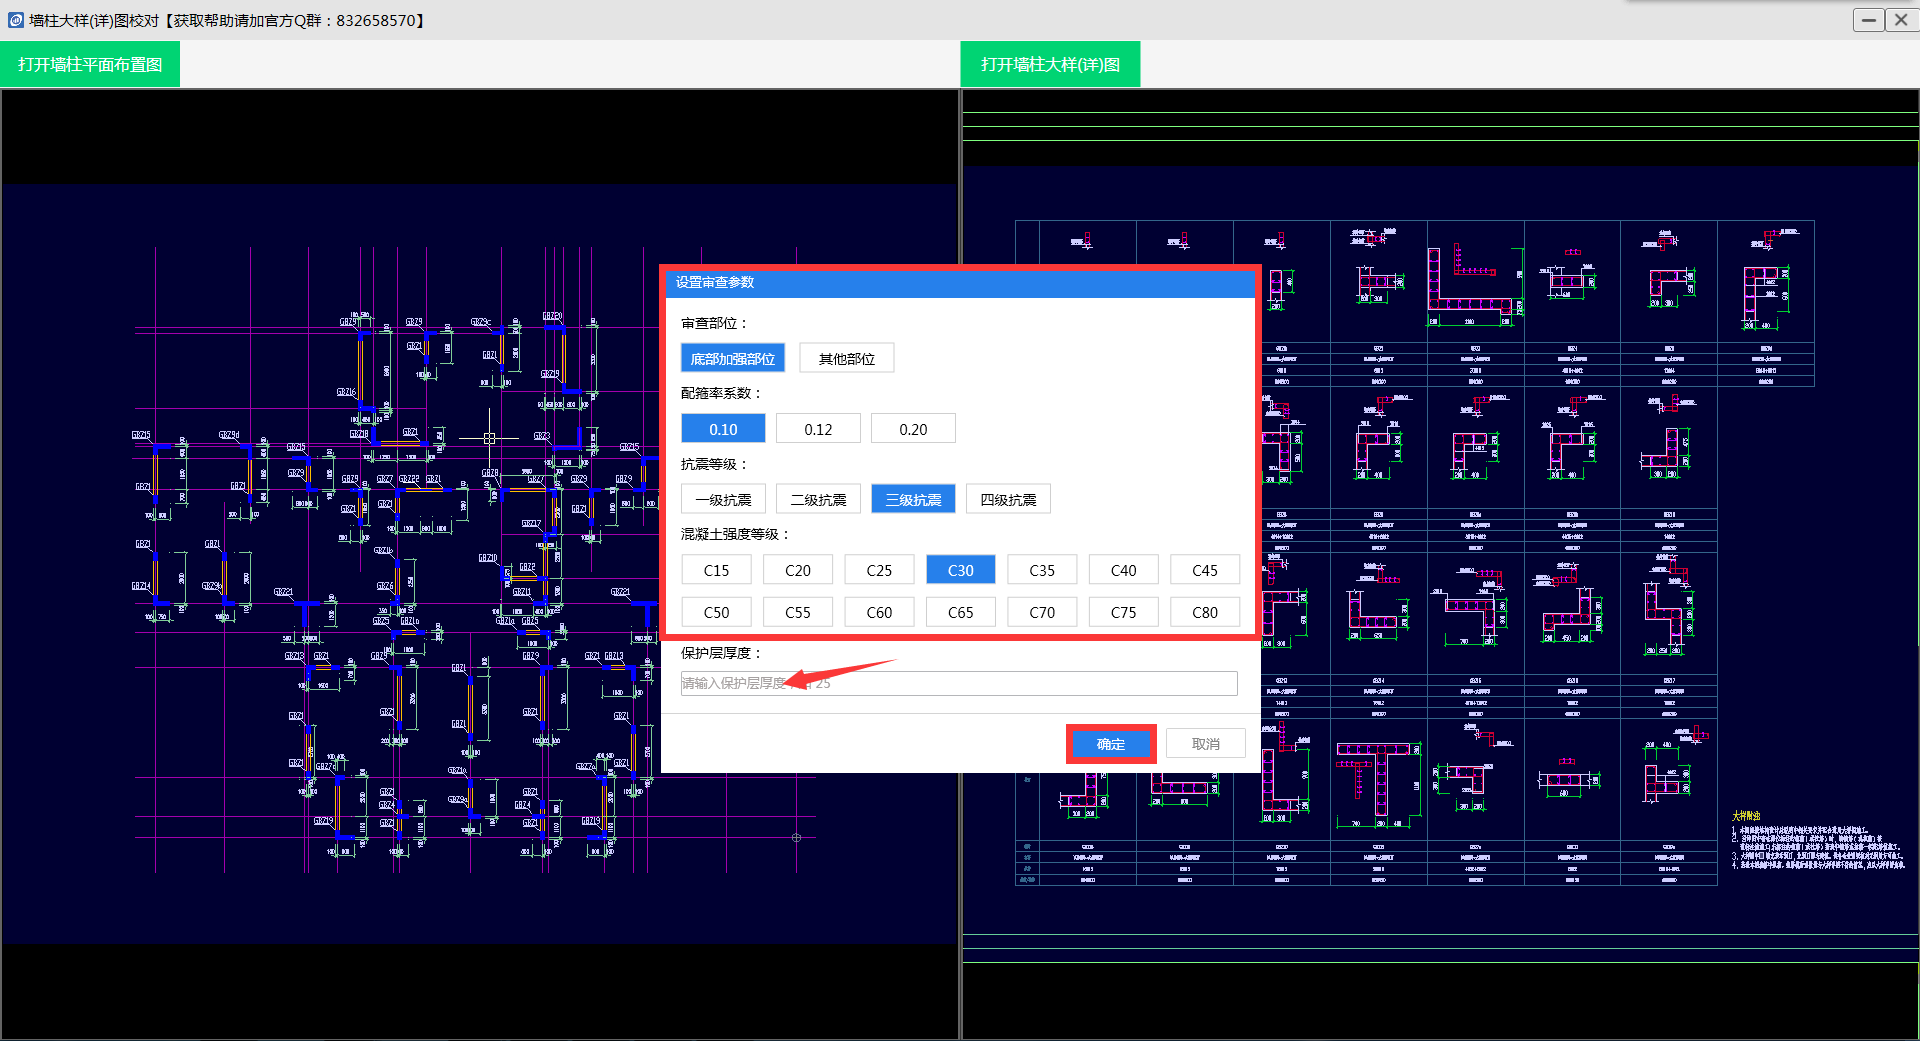Open 打开墙柱平面布置图 tab

(x=90, y=64)
